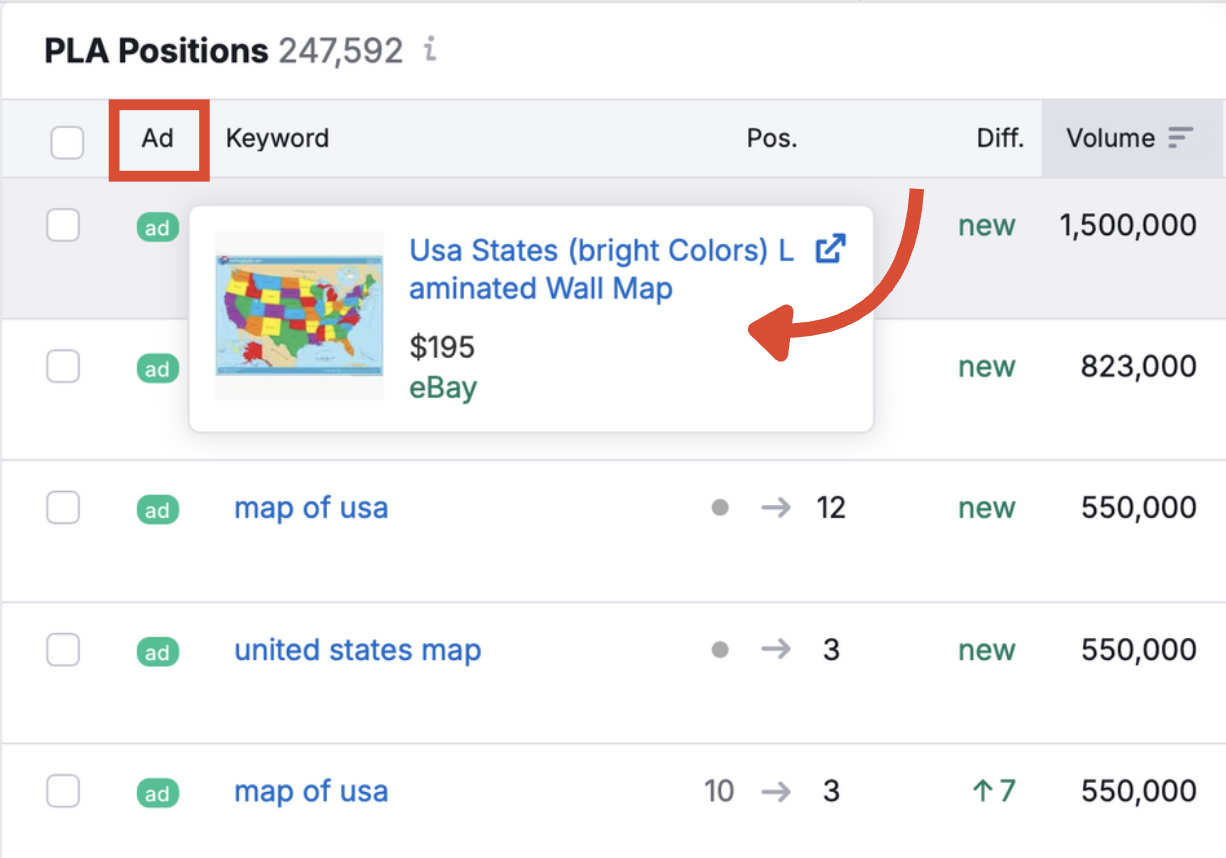The width and height of the screenshot is (1226, 858).
Task: Select checkbox of the 1,500,000 volume row
Action: click(x=64, y=226)
